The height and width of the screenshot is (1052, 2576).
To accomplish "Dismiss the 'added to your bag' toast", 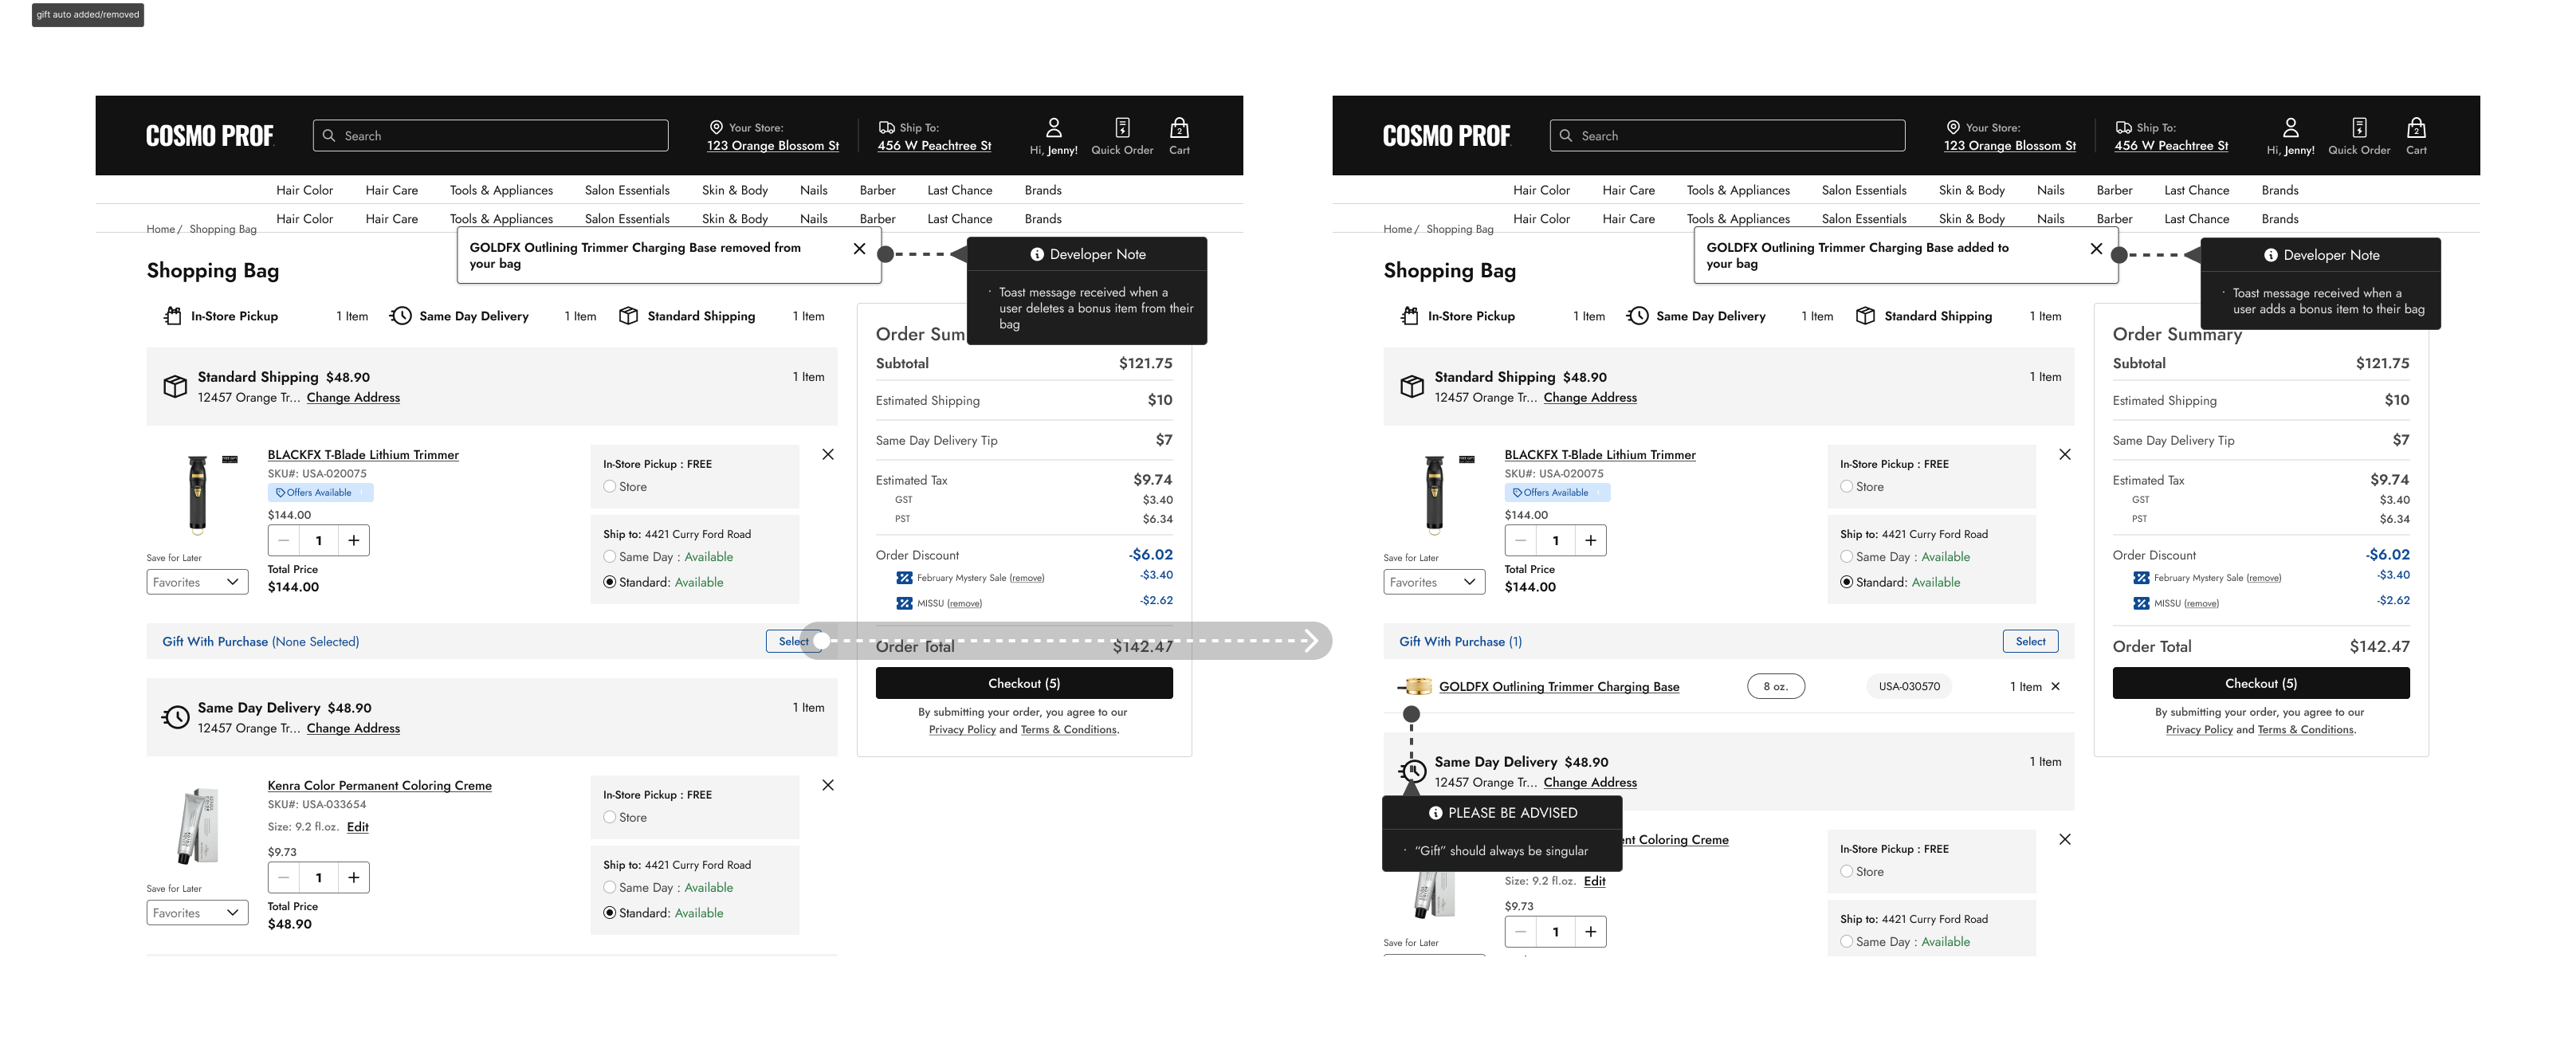I will 2096,249.
